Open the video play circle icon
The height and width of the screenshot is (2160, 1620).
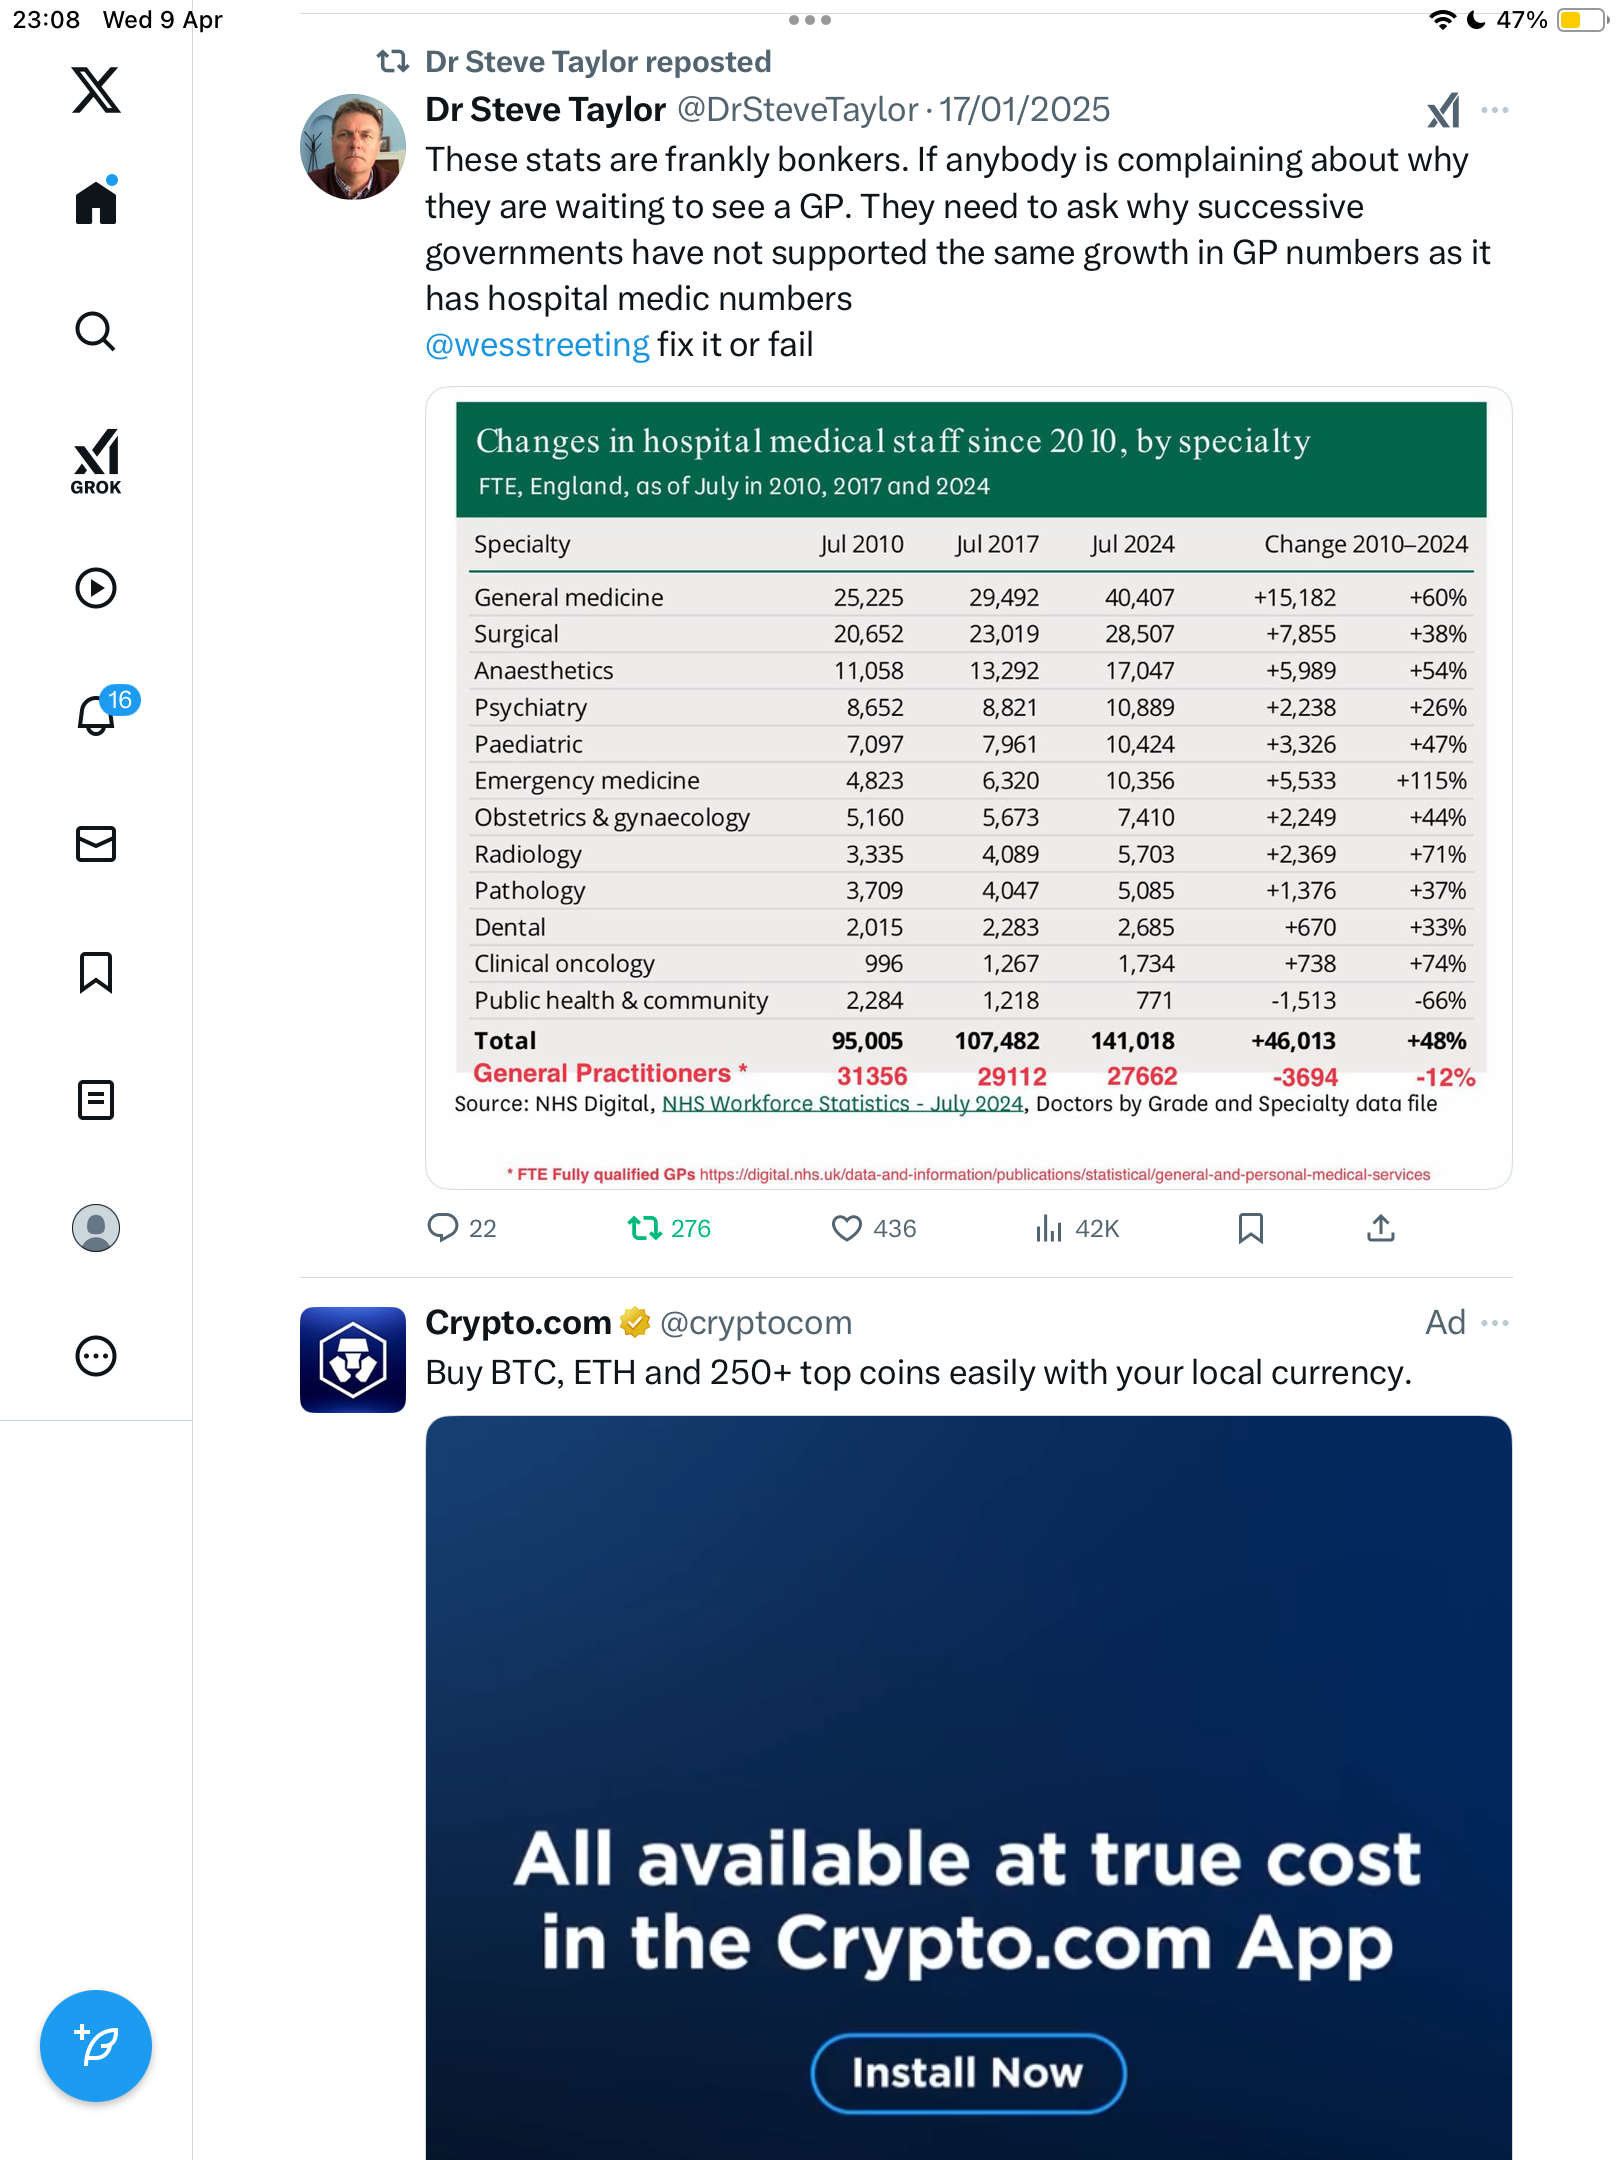point(96,588)
